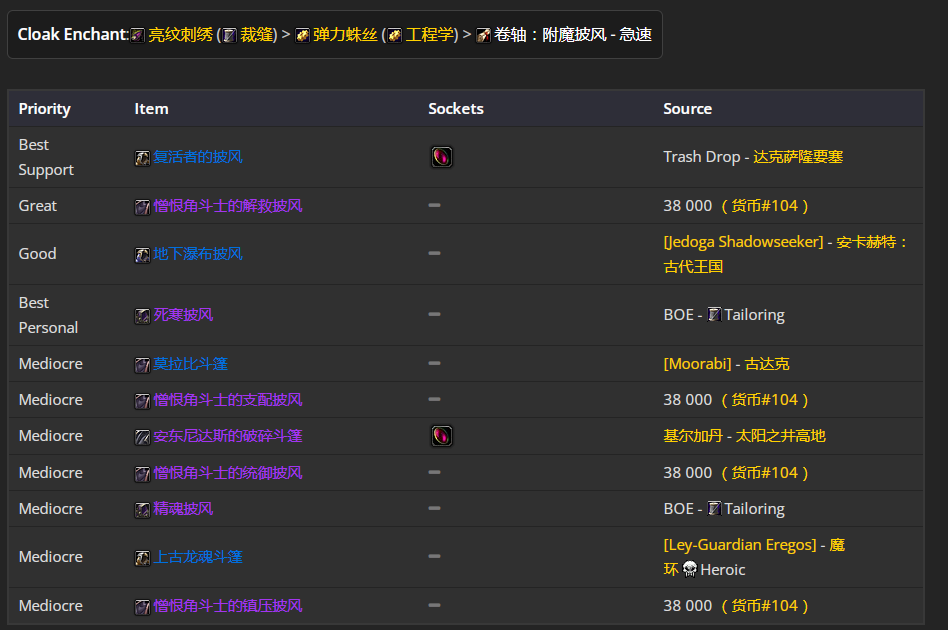Open the 卷轴：附魔披风 - 急速 link
948x630 pixels.
click(x=573, y=35)
